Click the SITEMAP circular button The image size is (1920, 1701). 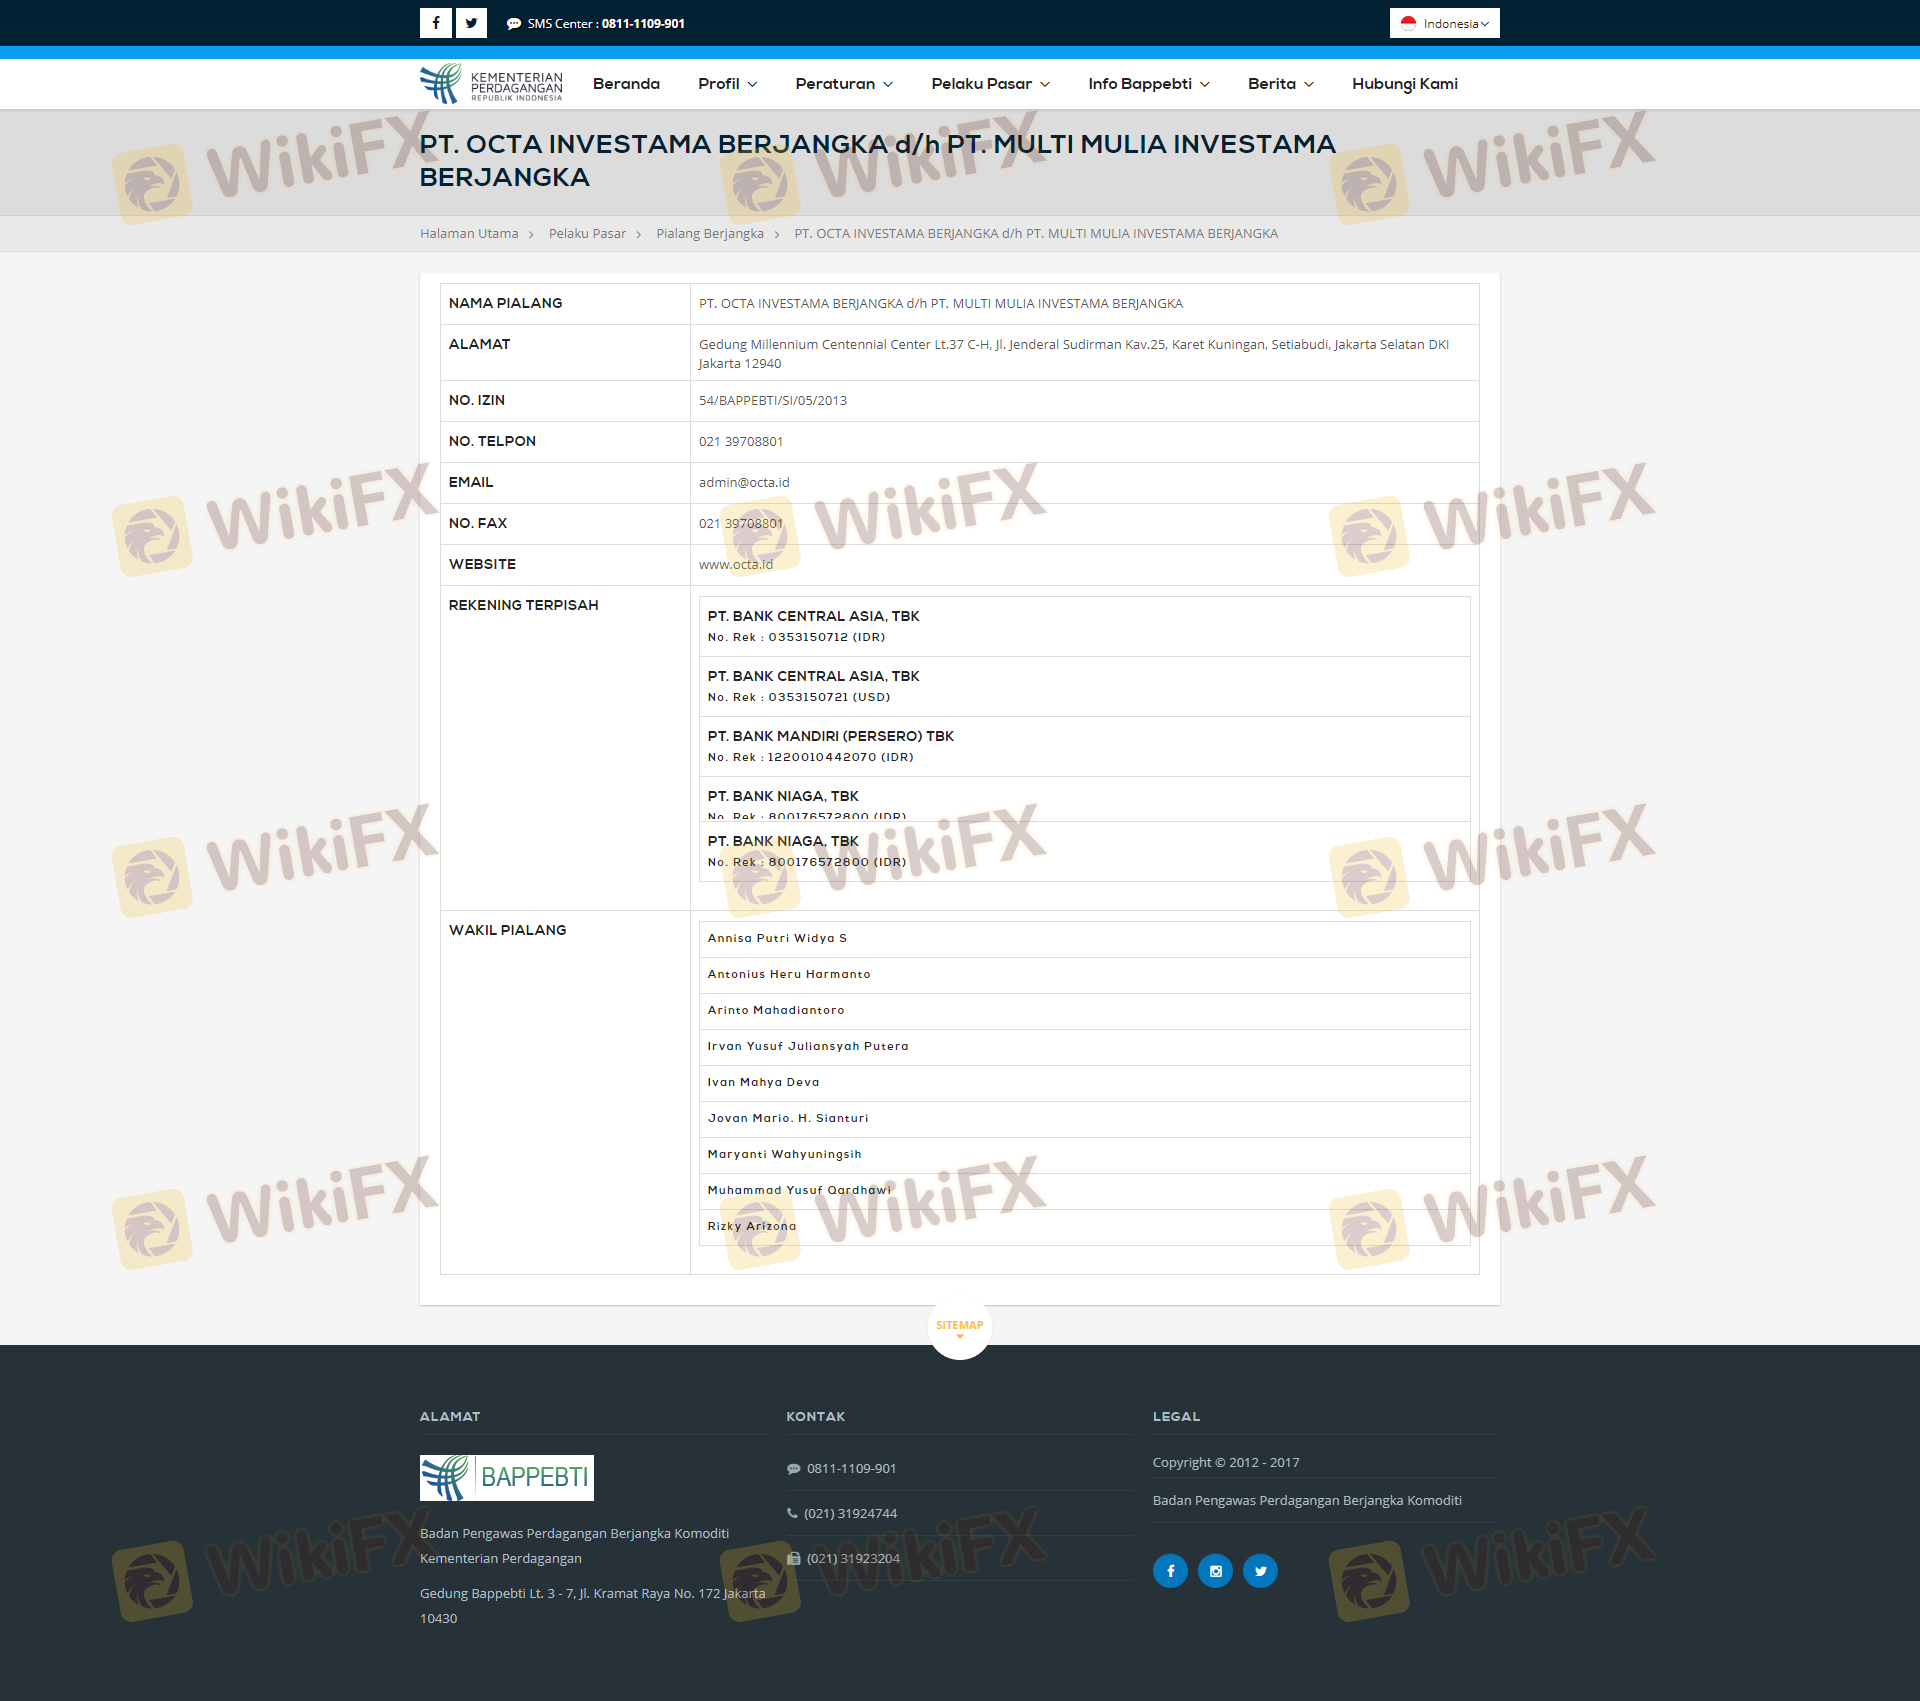coord(959,1326)
